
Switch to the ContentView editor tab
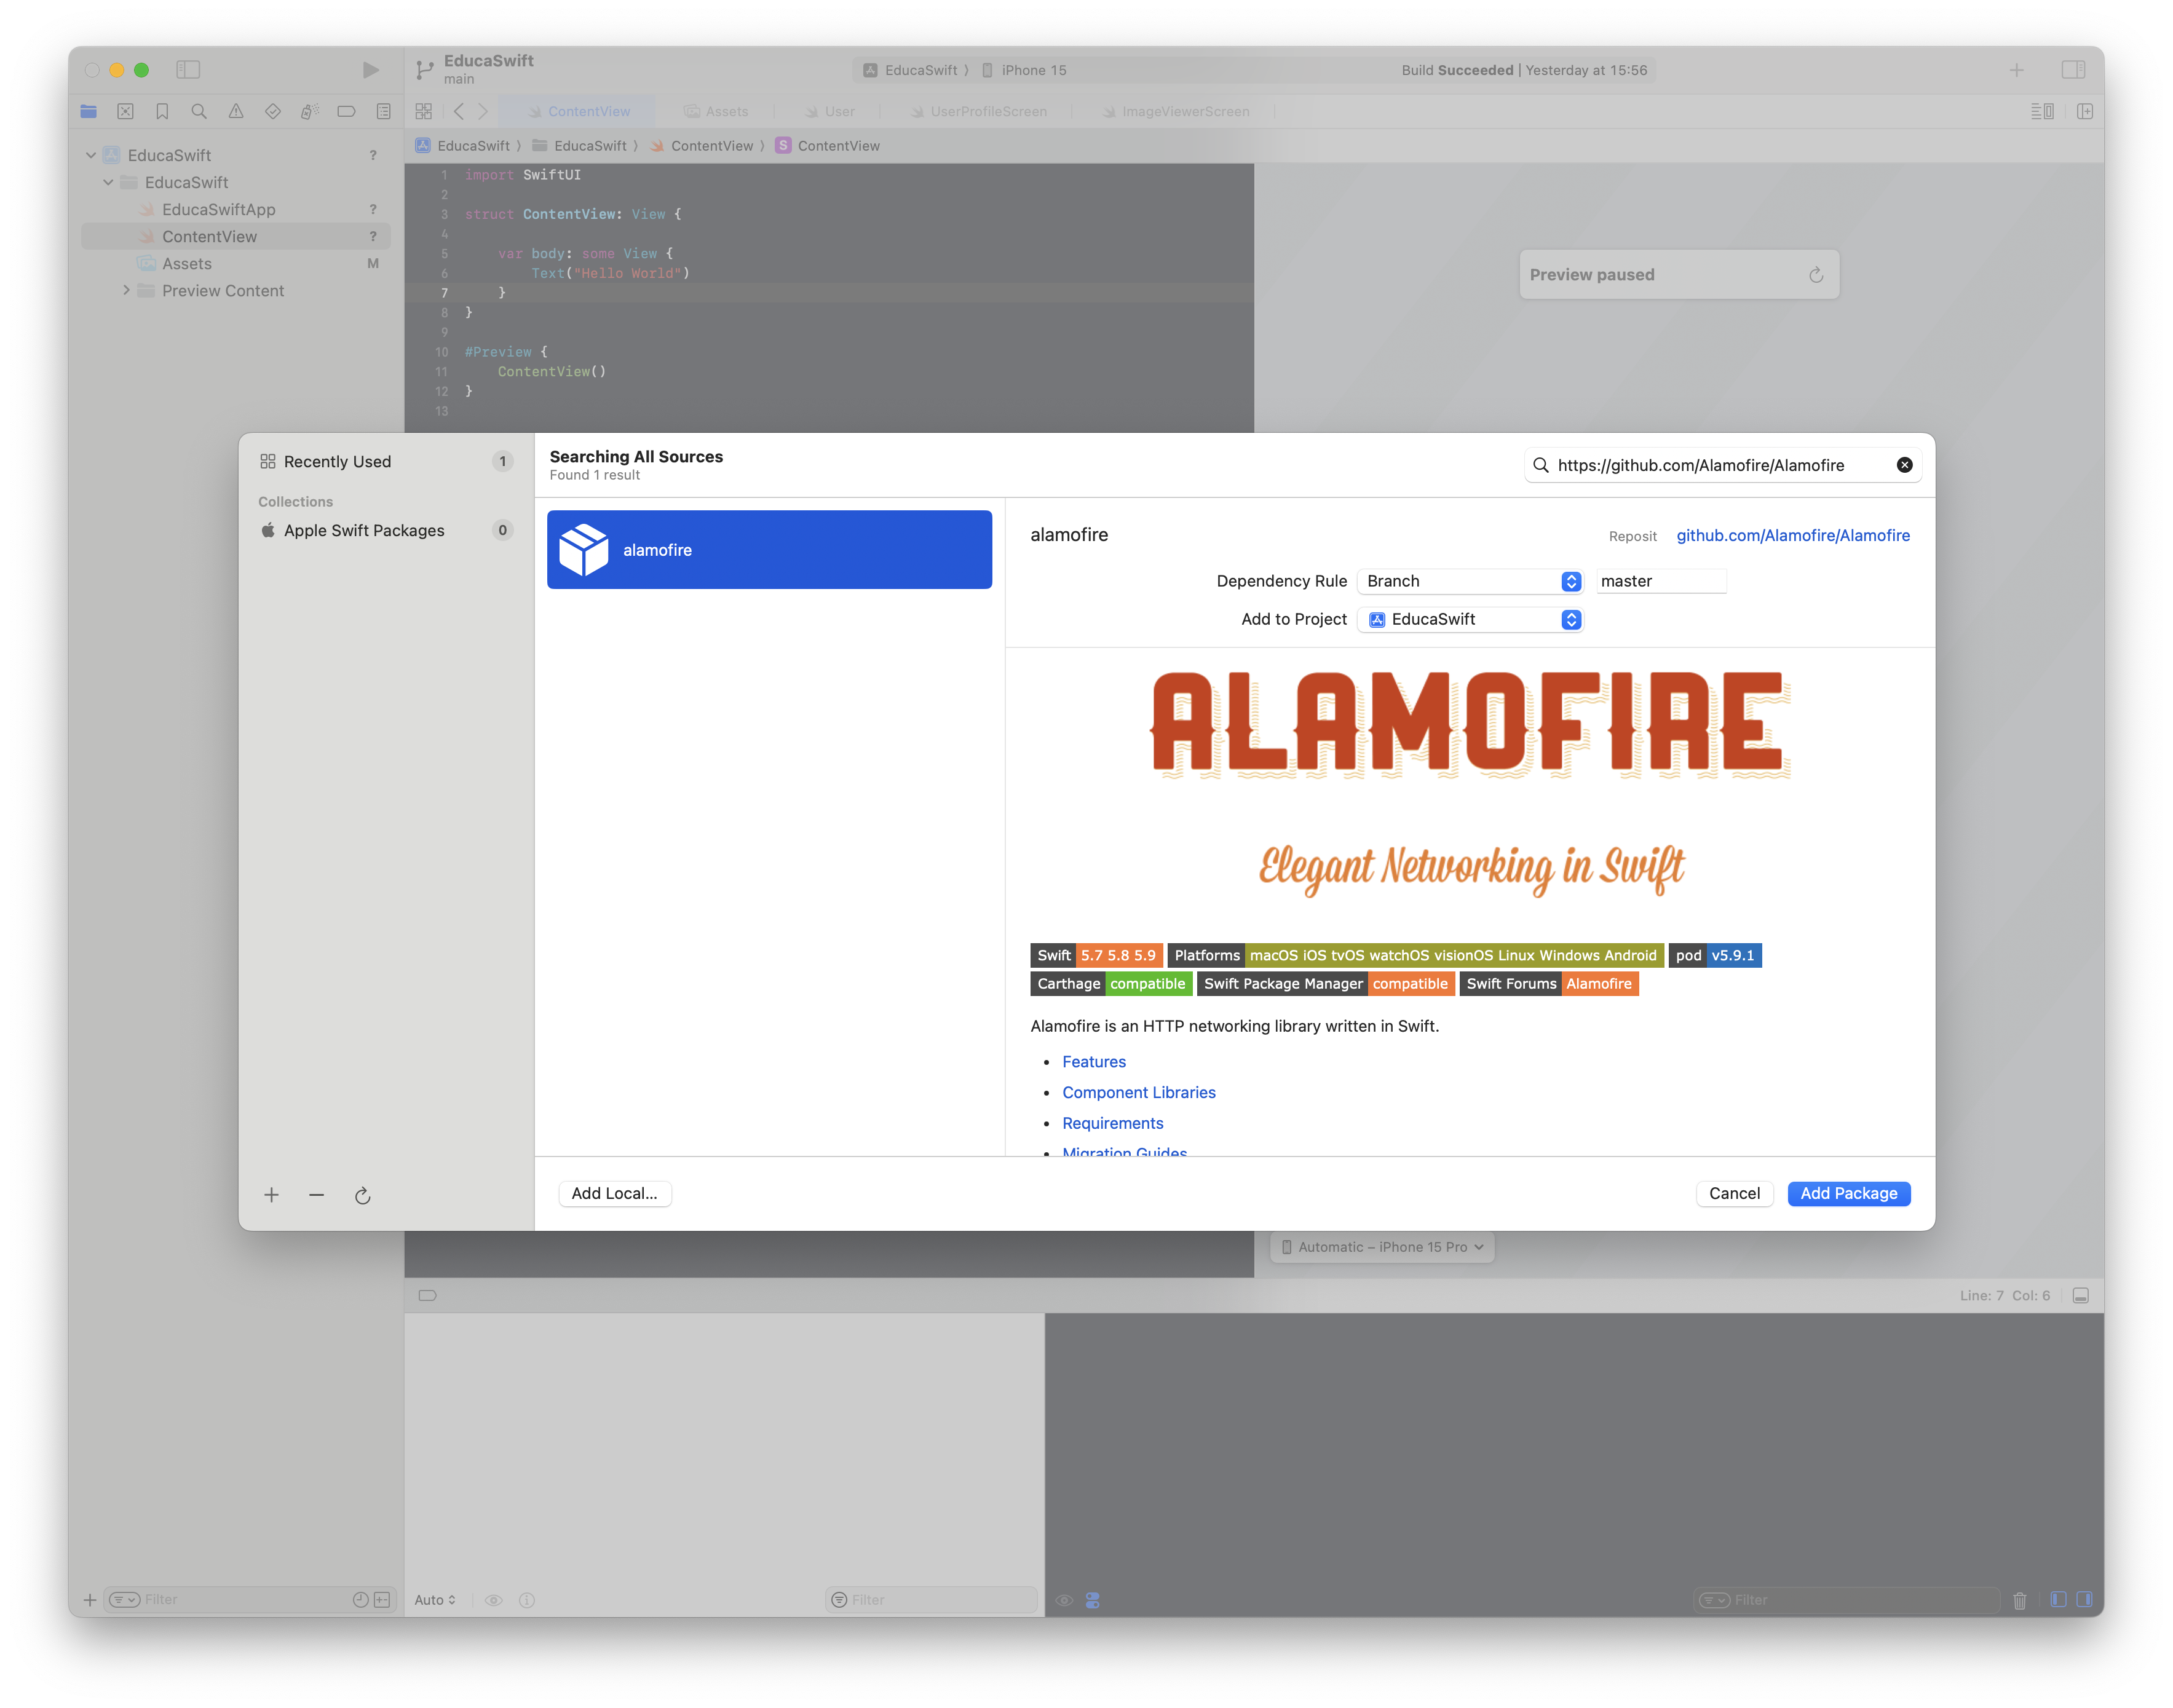pos(578,112)
